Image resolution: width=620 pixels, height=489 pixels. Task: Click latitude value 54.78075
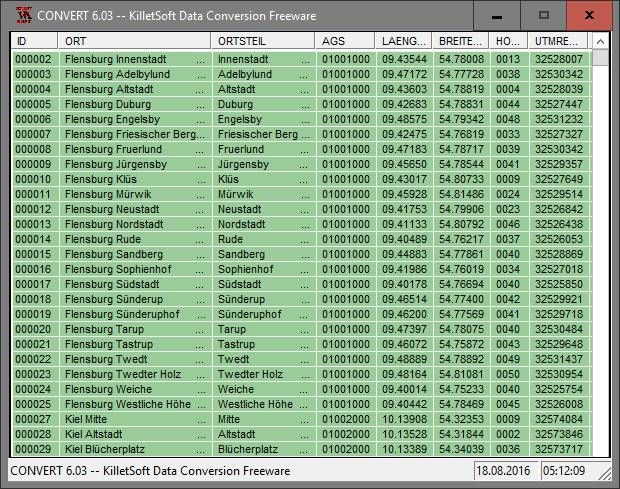pos(461,330)
